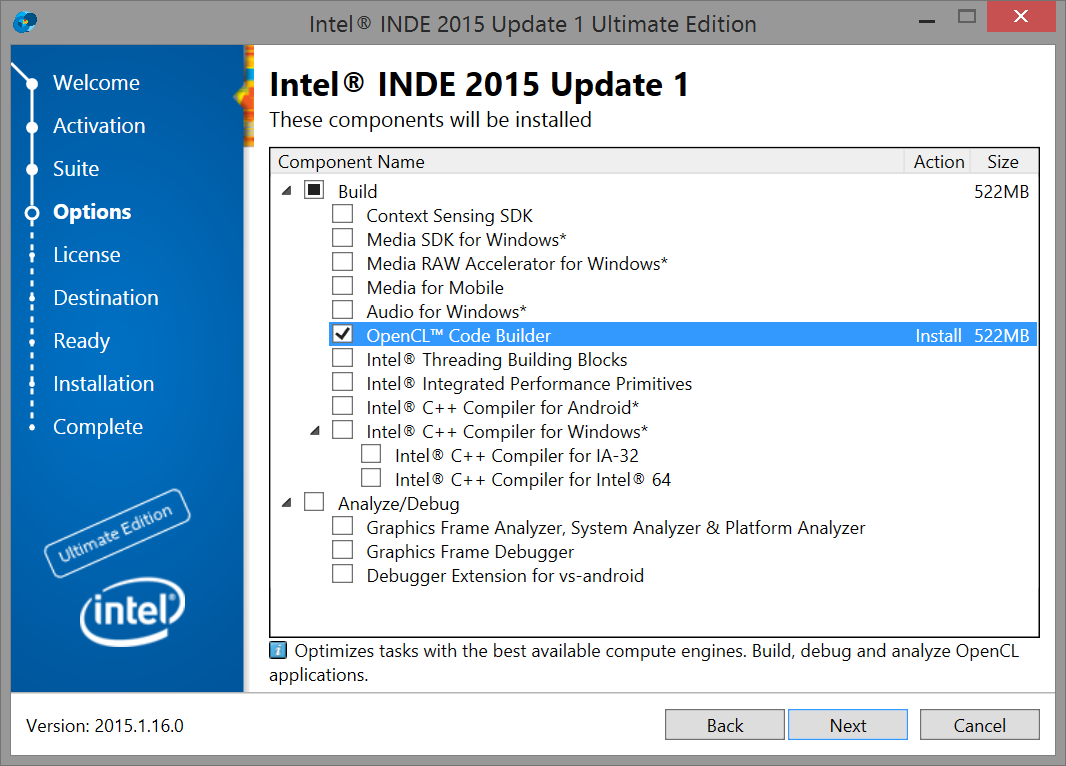Viewport: 1066px width, 766px height.
Task: Open the Installation step in sidebar
Action: point(104,383)
